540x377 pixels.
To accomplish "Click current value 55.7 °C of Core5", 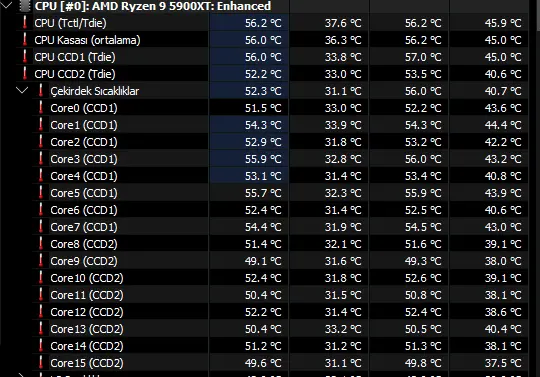I will (x=263, y=193).
